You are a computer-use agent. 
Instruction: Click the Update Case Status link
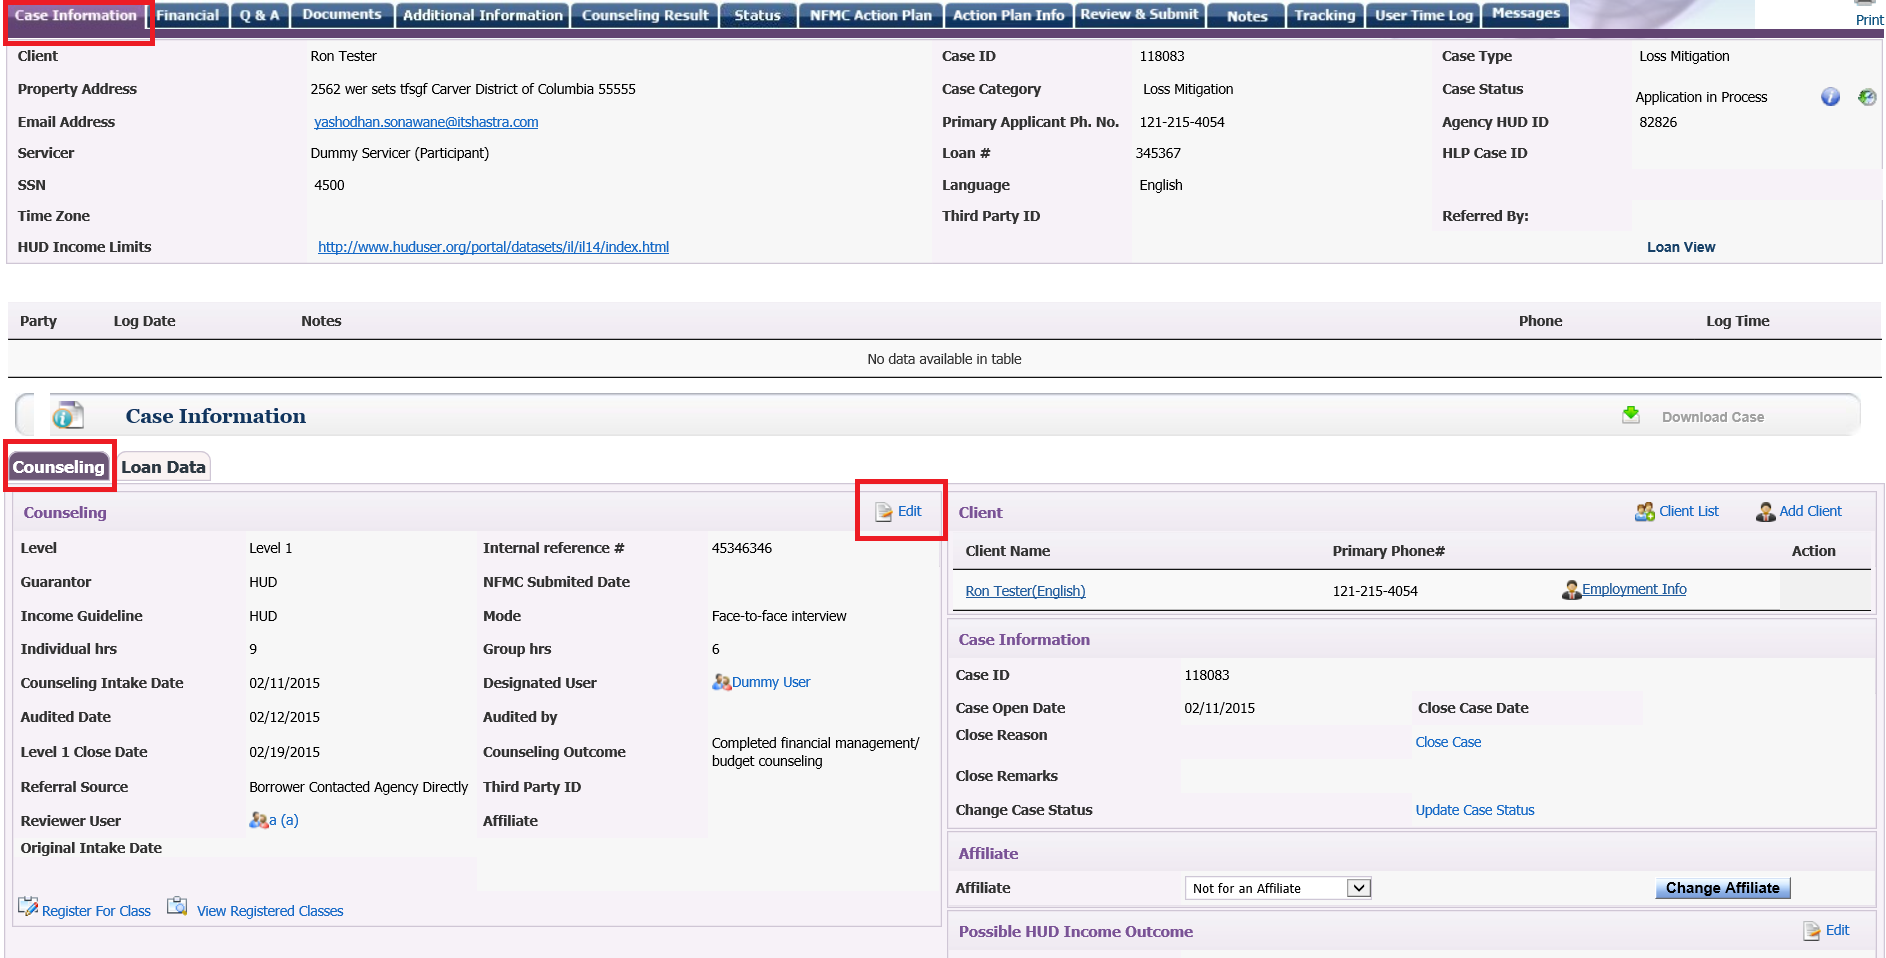click(1474, 810)
